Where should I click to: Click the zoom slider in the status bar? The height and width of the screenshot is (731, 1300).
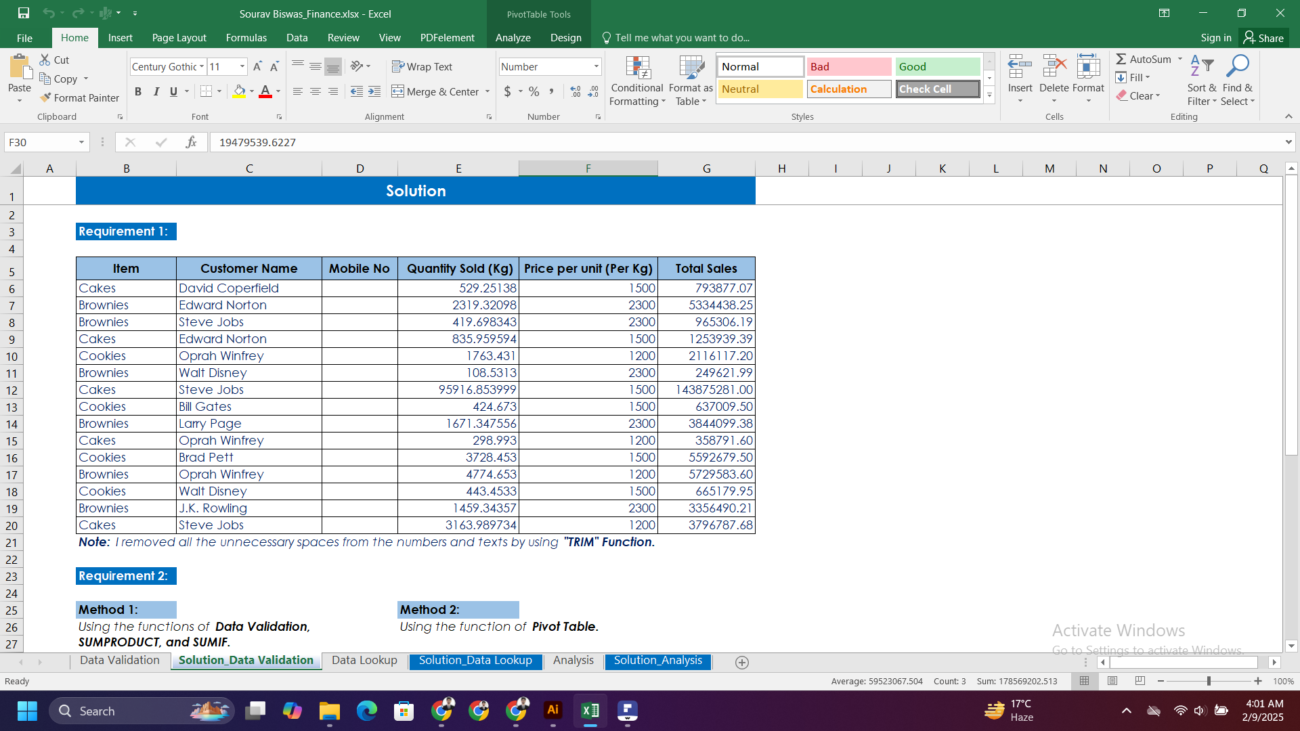(x=1208, y=681)
